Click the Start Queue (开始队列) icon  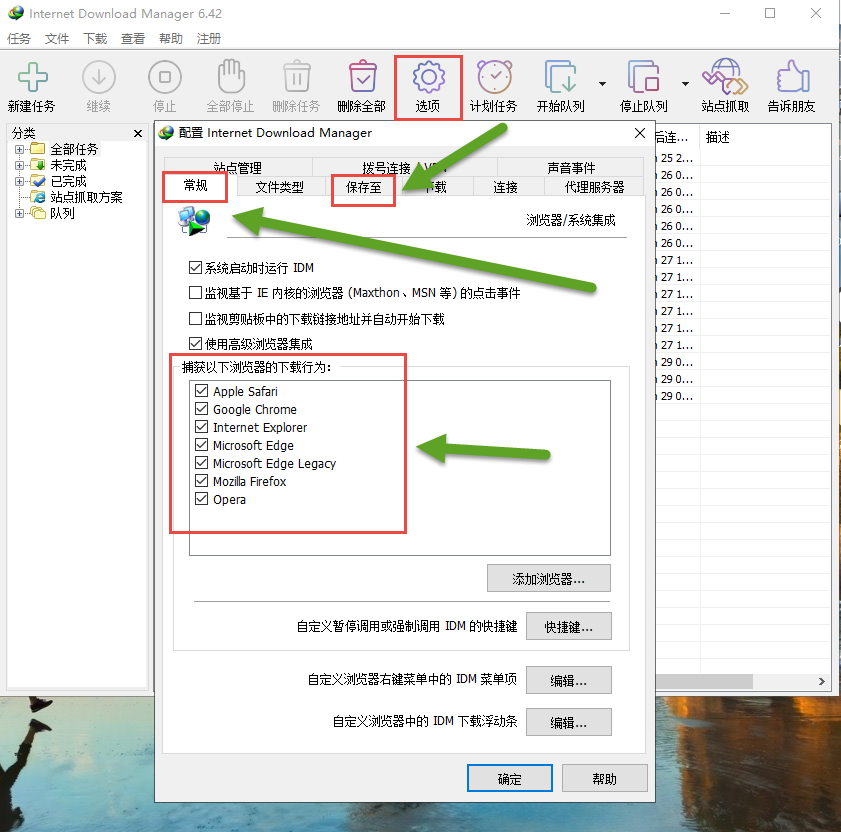(560, 78)
